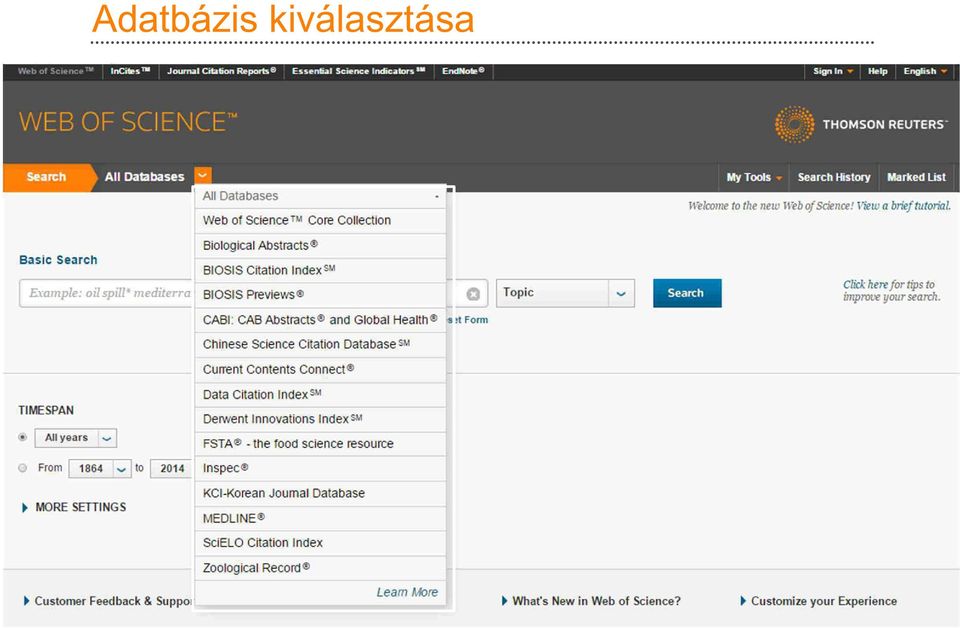Image resolution: width=960 pixels, height=628 pixels.
Task: Go to InCites from top bar
Action: point(130,71)
